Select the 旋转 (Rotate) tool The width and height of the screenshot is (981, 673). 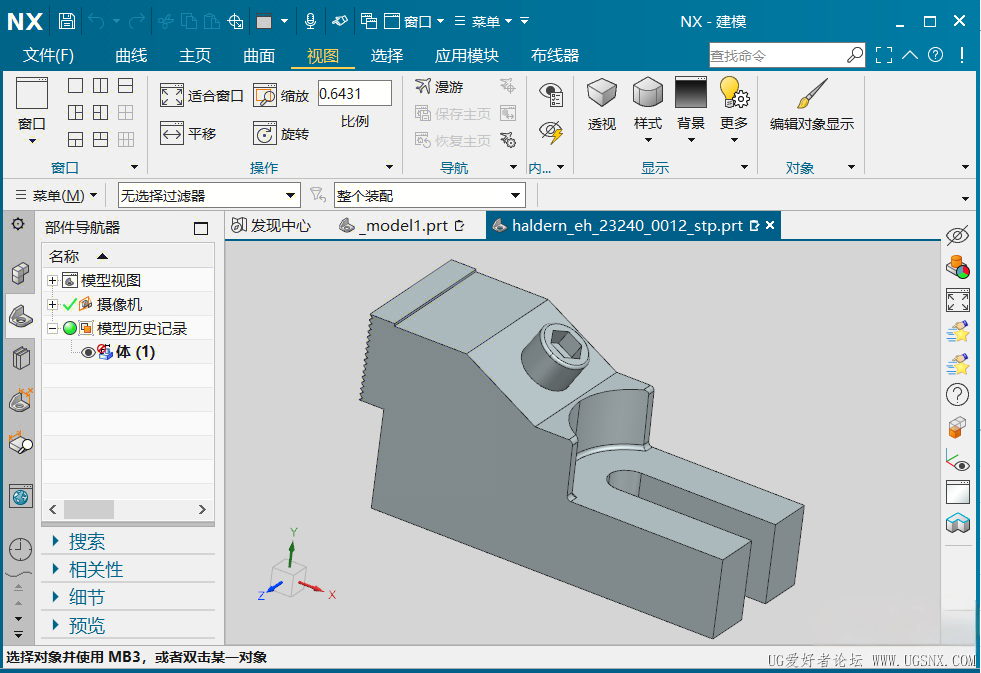(x=265, y=133)
